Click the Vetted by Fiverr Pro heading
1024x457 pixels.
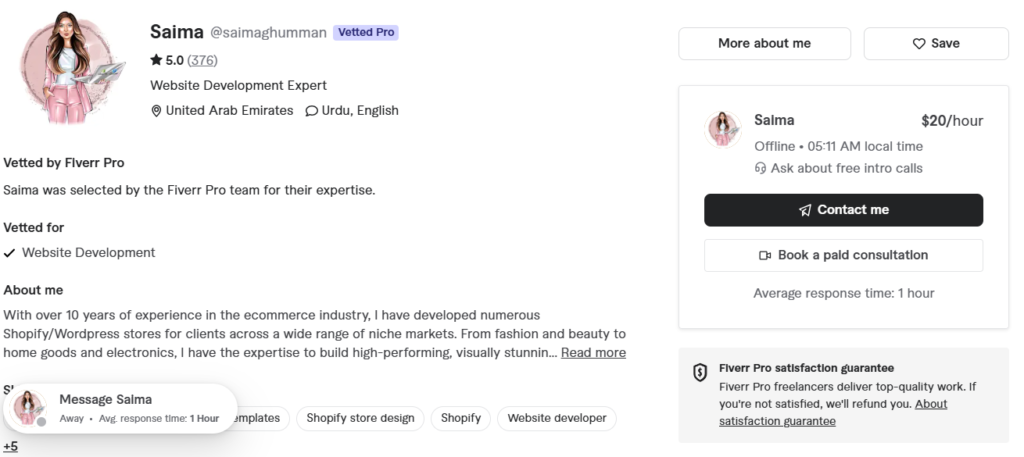pos(63,163)
